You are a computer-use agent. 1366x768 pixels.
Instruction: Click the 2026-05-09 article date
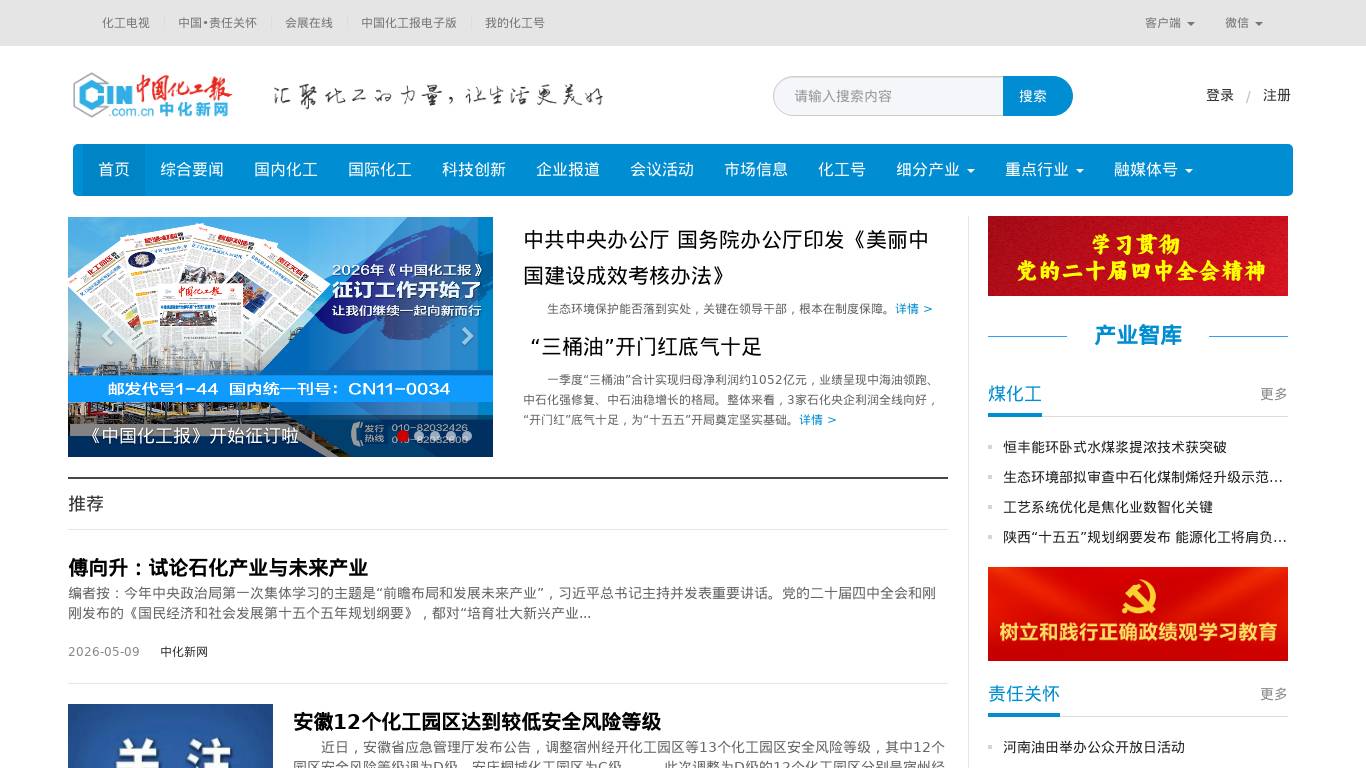[x=104, y=652]
